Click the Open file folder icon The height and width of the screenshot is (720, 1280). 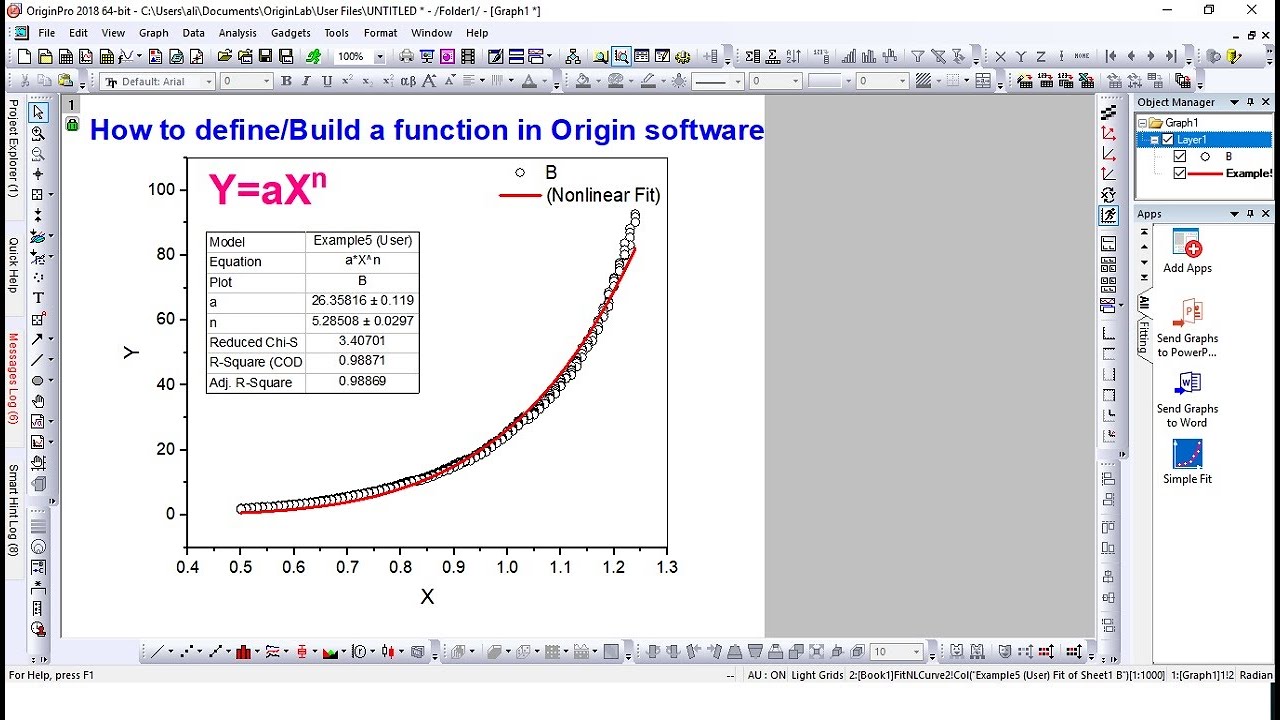coord(225,57)
